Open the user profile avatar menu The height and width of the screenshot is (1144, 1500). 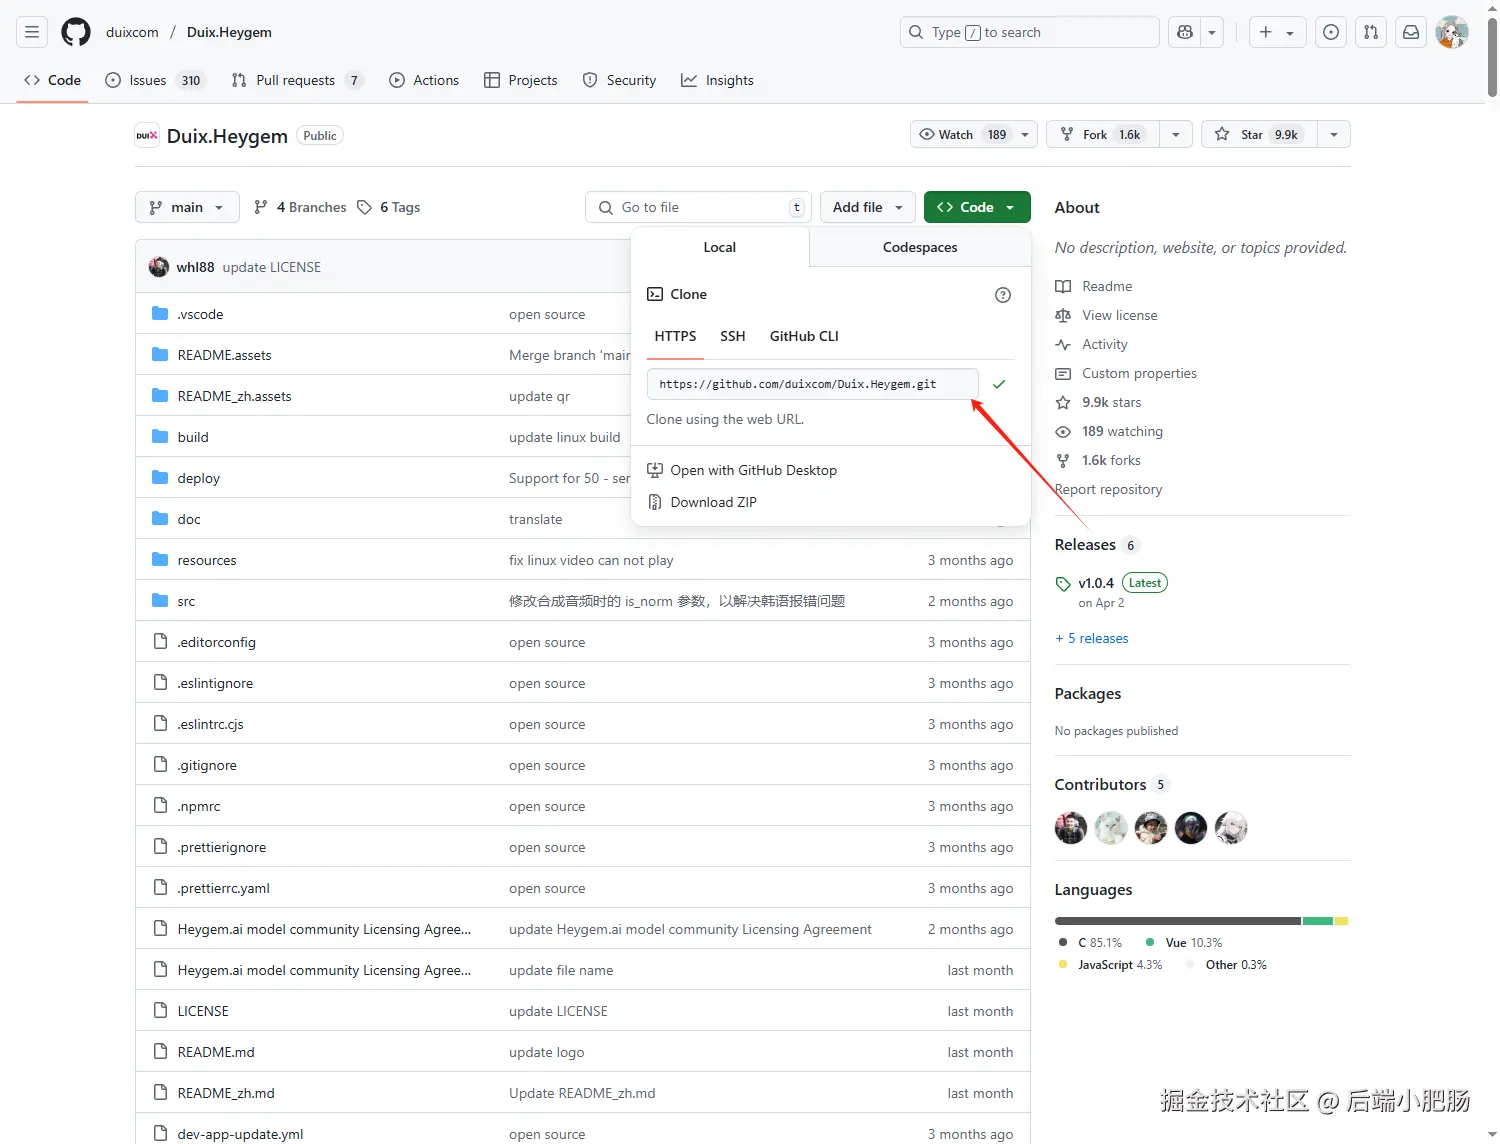click(1451, 32)
